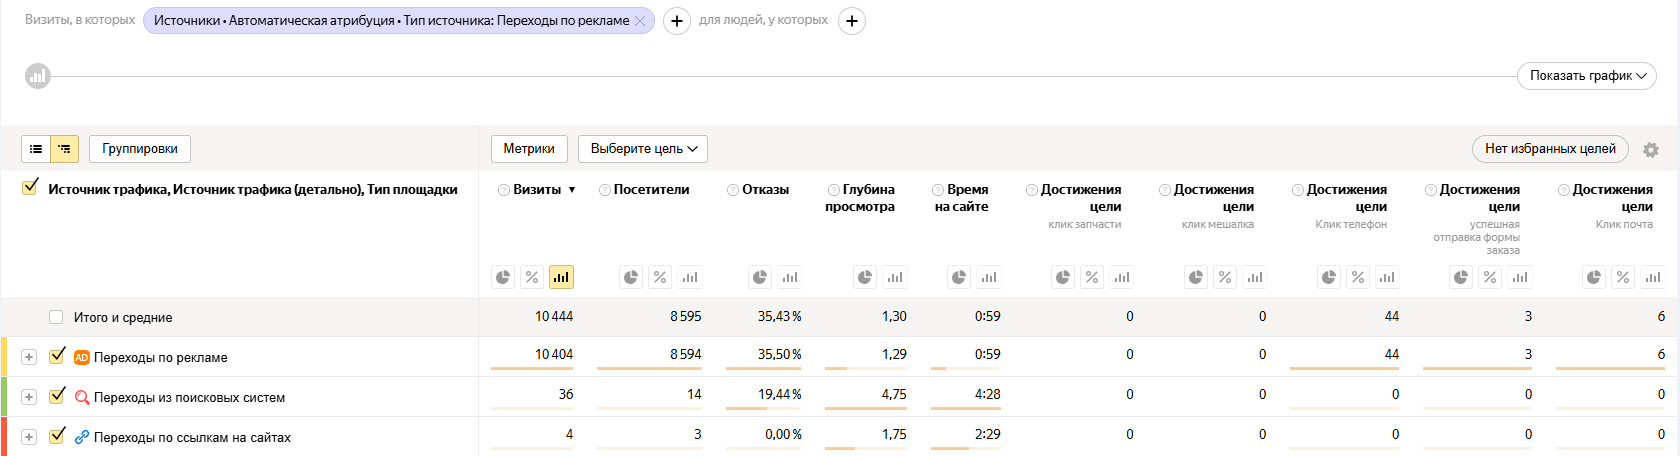Sort by the Визиты column header
Viewport: 1680px width, 456px height.
click(538, 190)
